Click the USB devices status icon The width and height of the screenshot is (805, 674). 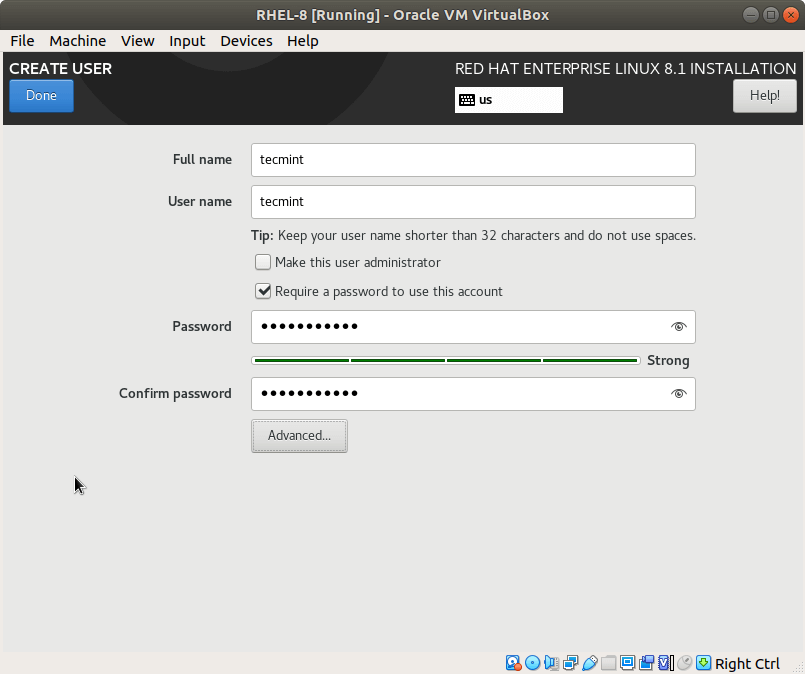pyautogui.click(x=590, y=663)
